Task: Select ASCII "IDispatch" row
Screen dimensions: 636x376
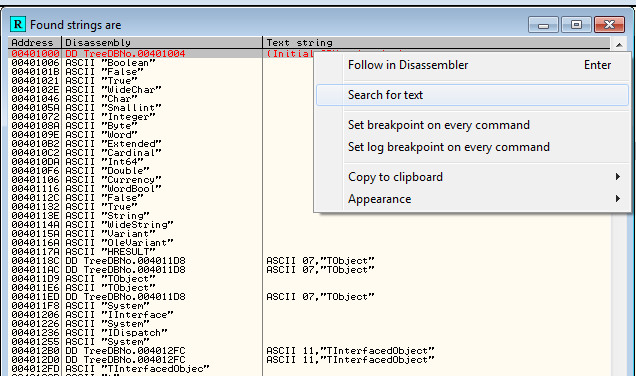Action: click(309, 332)
